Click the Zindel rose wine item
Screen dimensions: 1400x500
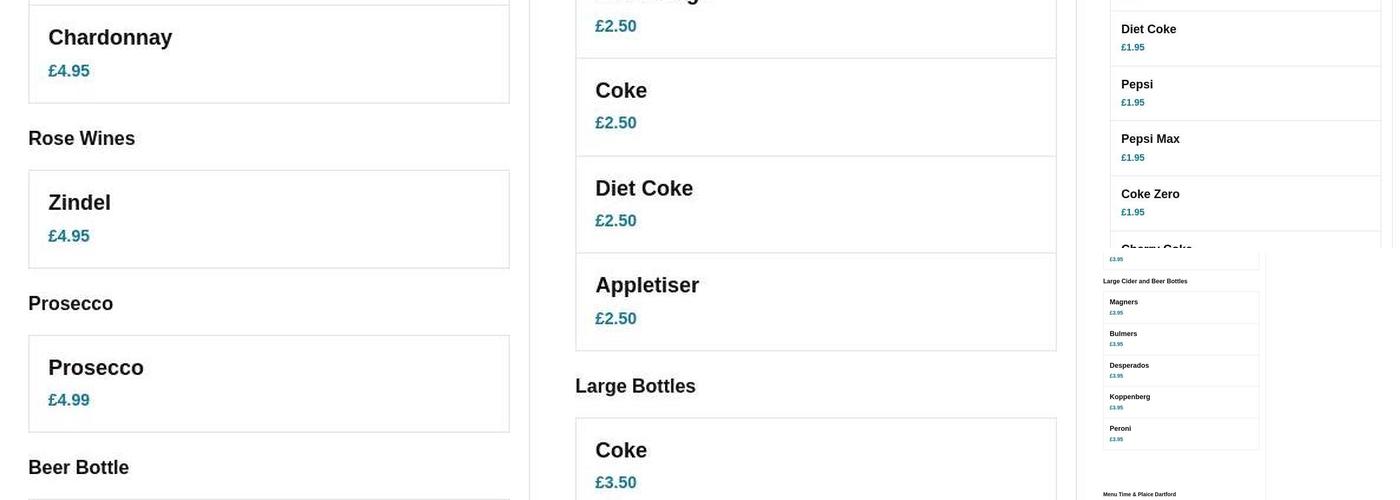(268, 218)
